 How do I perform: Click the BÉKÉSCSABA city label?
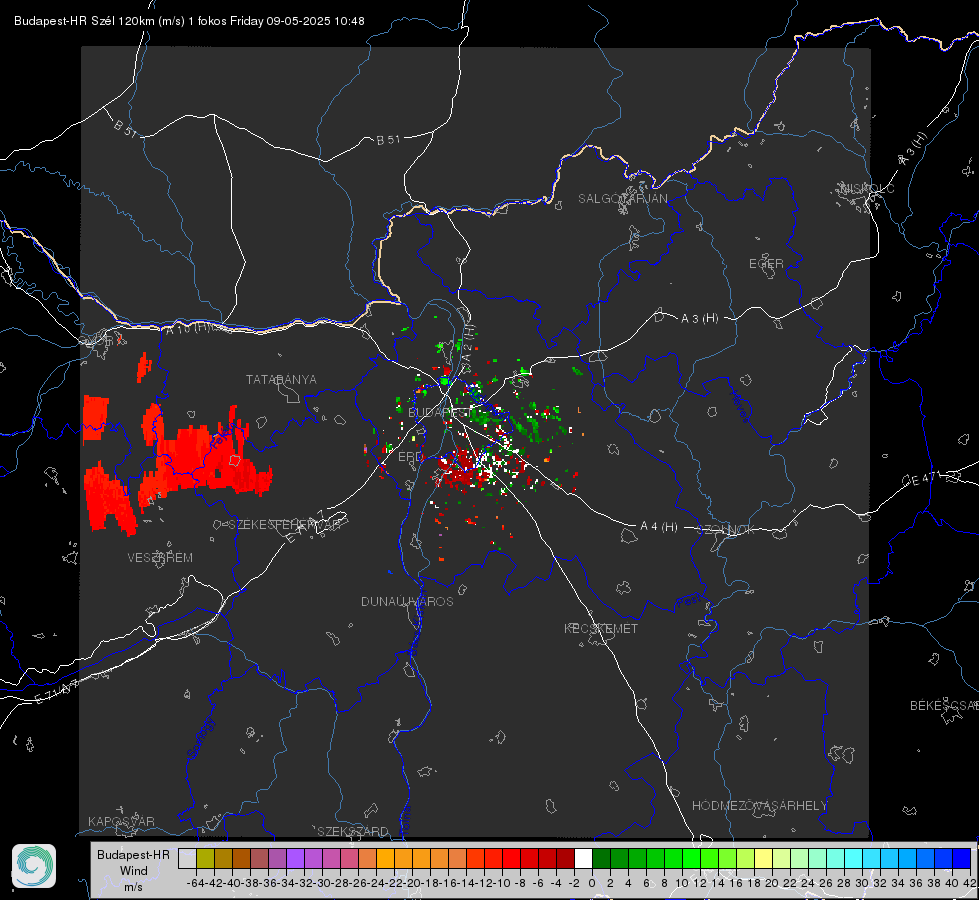944,705
